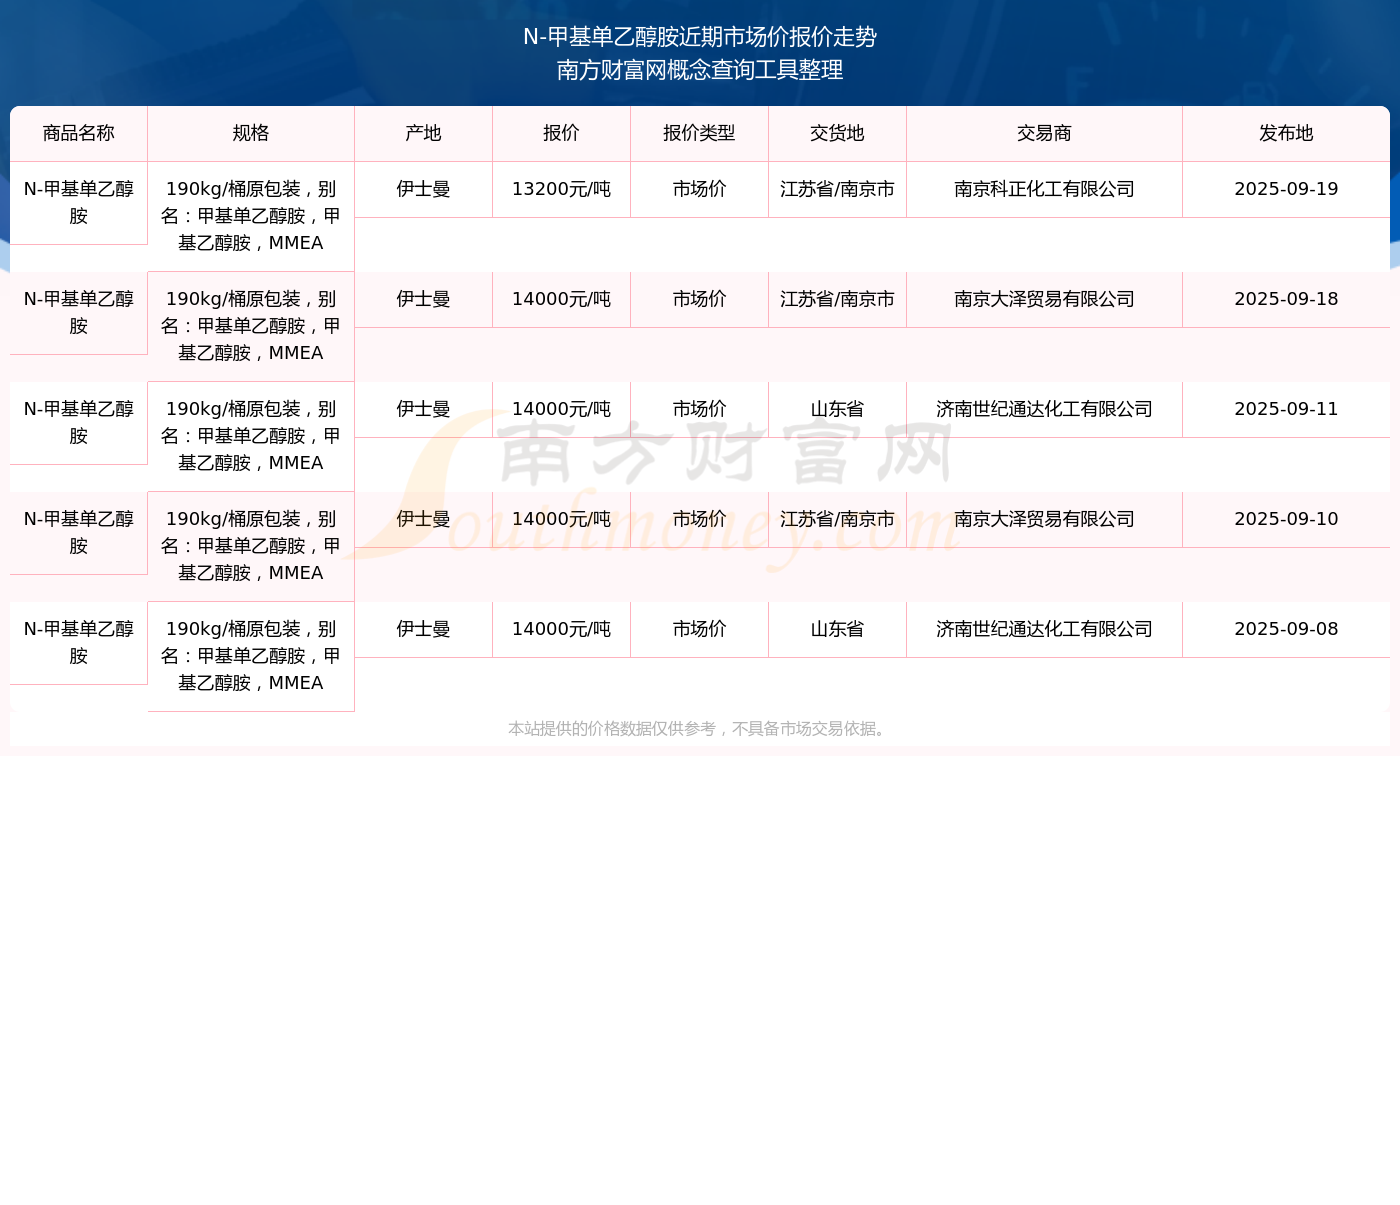Click 伊士曼 in the 2025-09-10 row
This screenshot has width=1400, height=1205.
pos(424,519)
